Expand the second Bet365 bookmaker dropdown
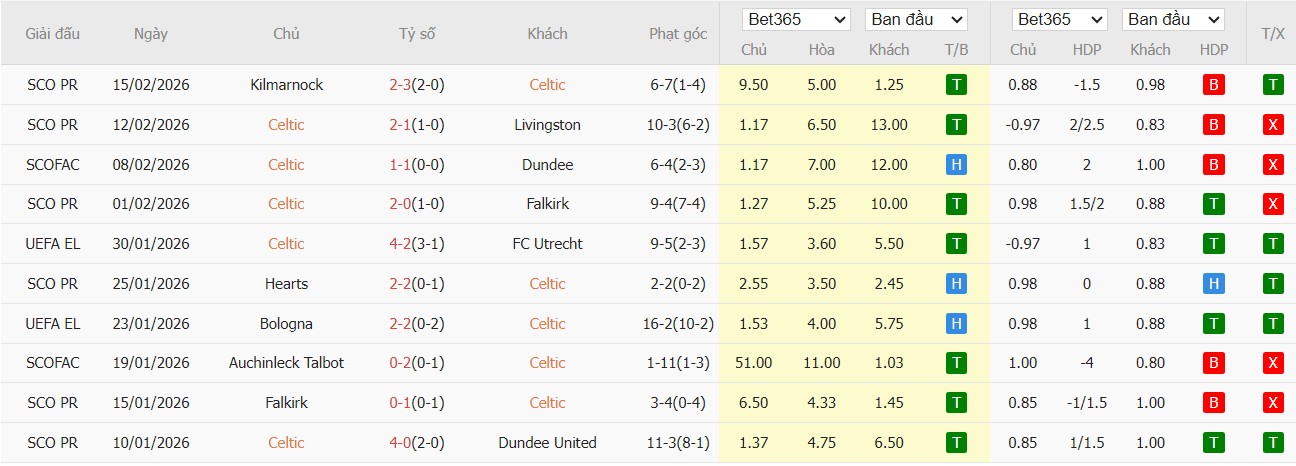 (1059, 19)
